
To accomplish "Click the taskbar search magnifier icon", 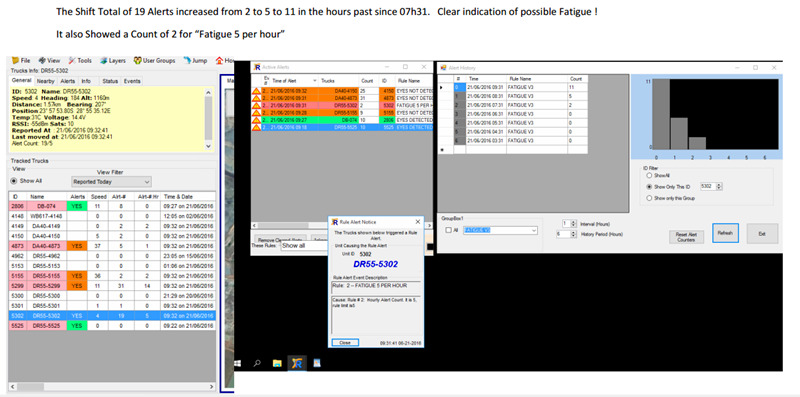I will click(257, 363).
